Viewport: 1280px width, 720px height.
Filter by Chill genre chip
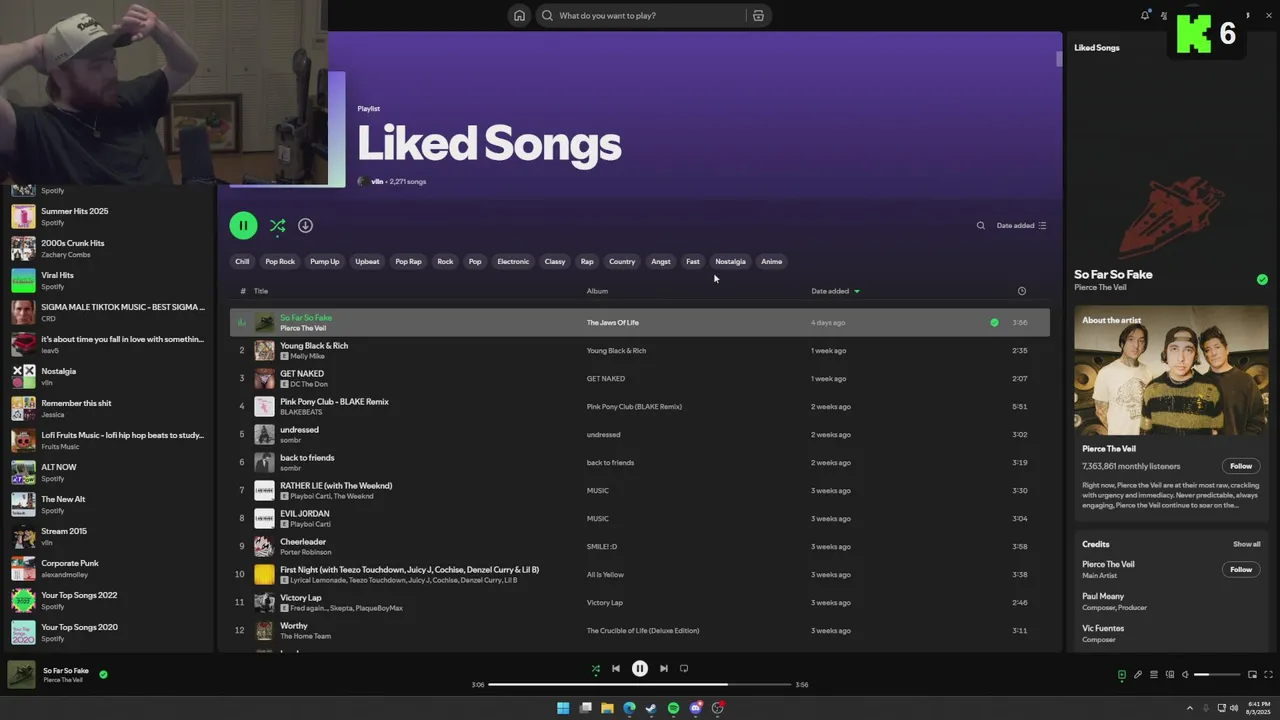(242, 262)
